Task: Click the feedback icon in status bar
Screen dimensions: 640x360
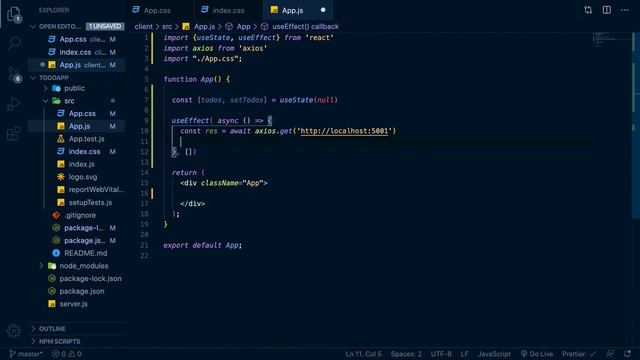Action: click(610, 354)
